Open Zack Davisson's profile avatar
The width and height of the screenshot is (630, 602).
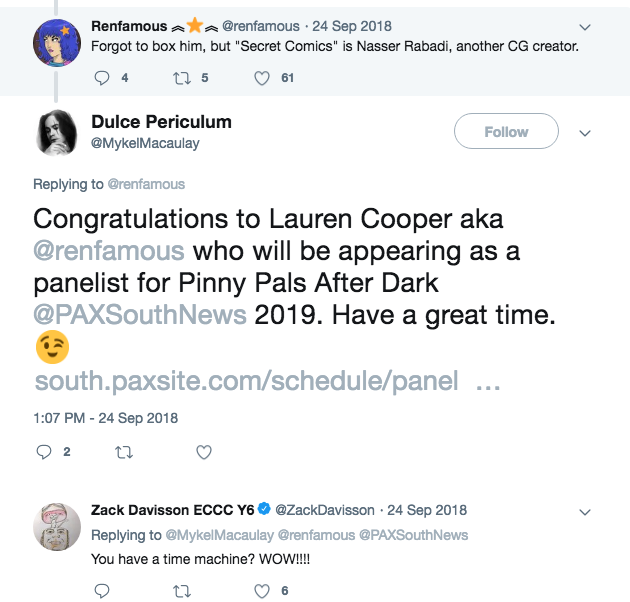pyautogui.click(x=57, y=527)
